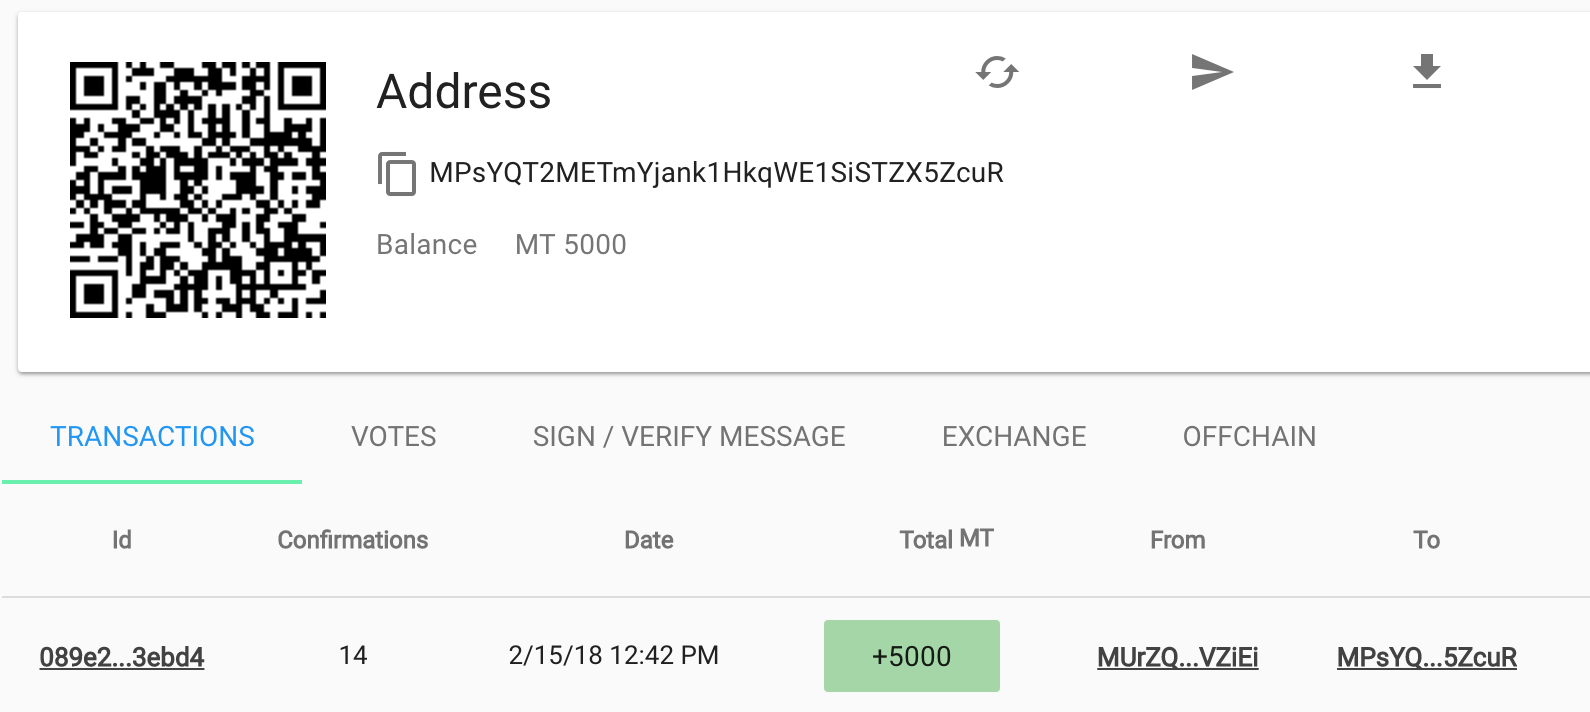Switch to the Exchange tab

(1014, 437)
